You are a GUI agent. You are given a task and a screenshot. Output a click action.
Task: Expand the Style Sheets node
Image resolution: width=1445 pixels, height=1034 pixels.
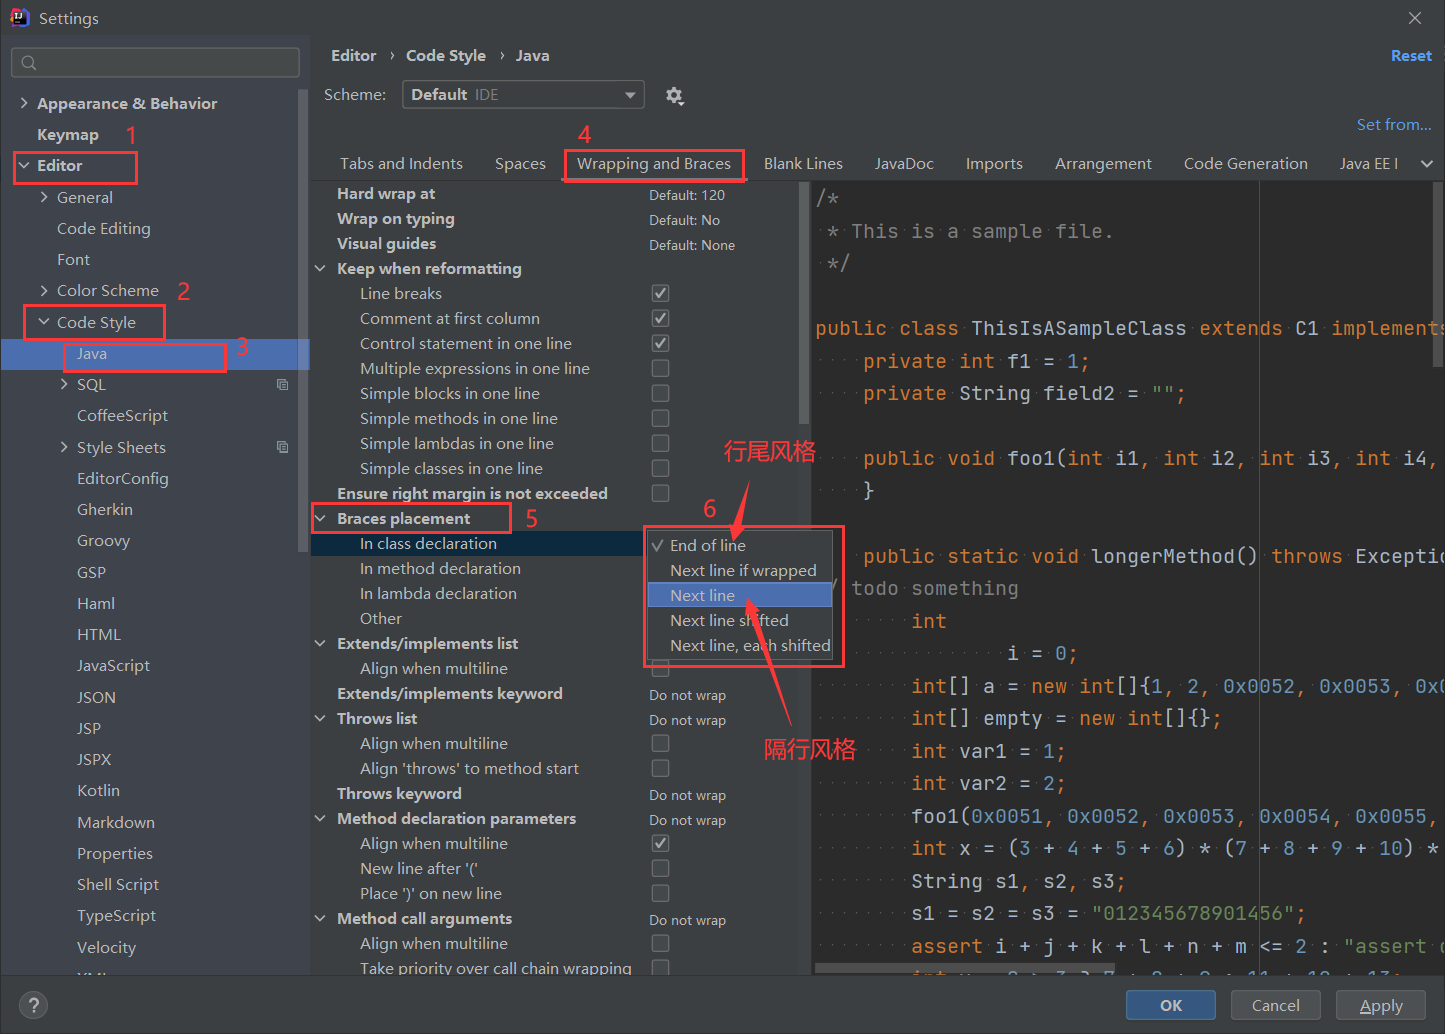[64, 448]
